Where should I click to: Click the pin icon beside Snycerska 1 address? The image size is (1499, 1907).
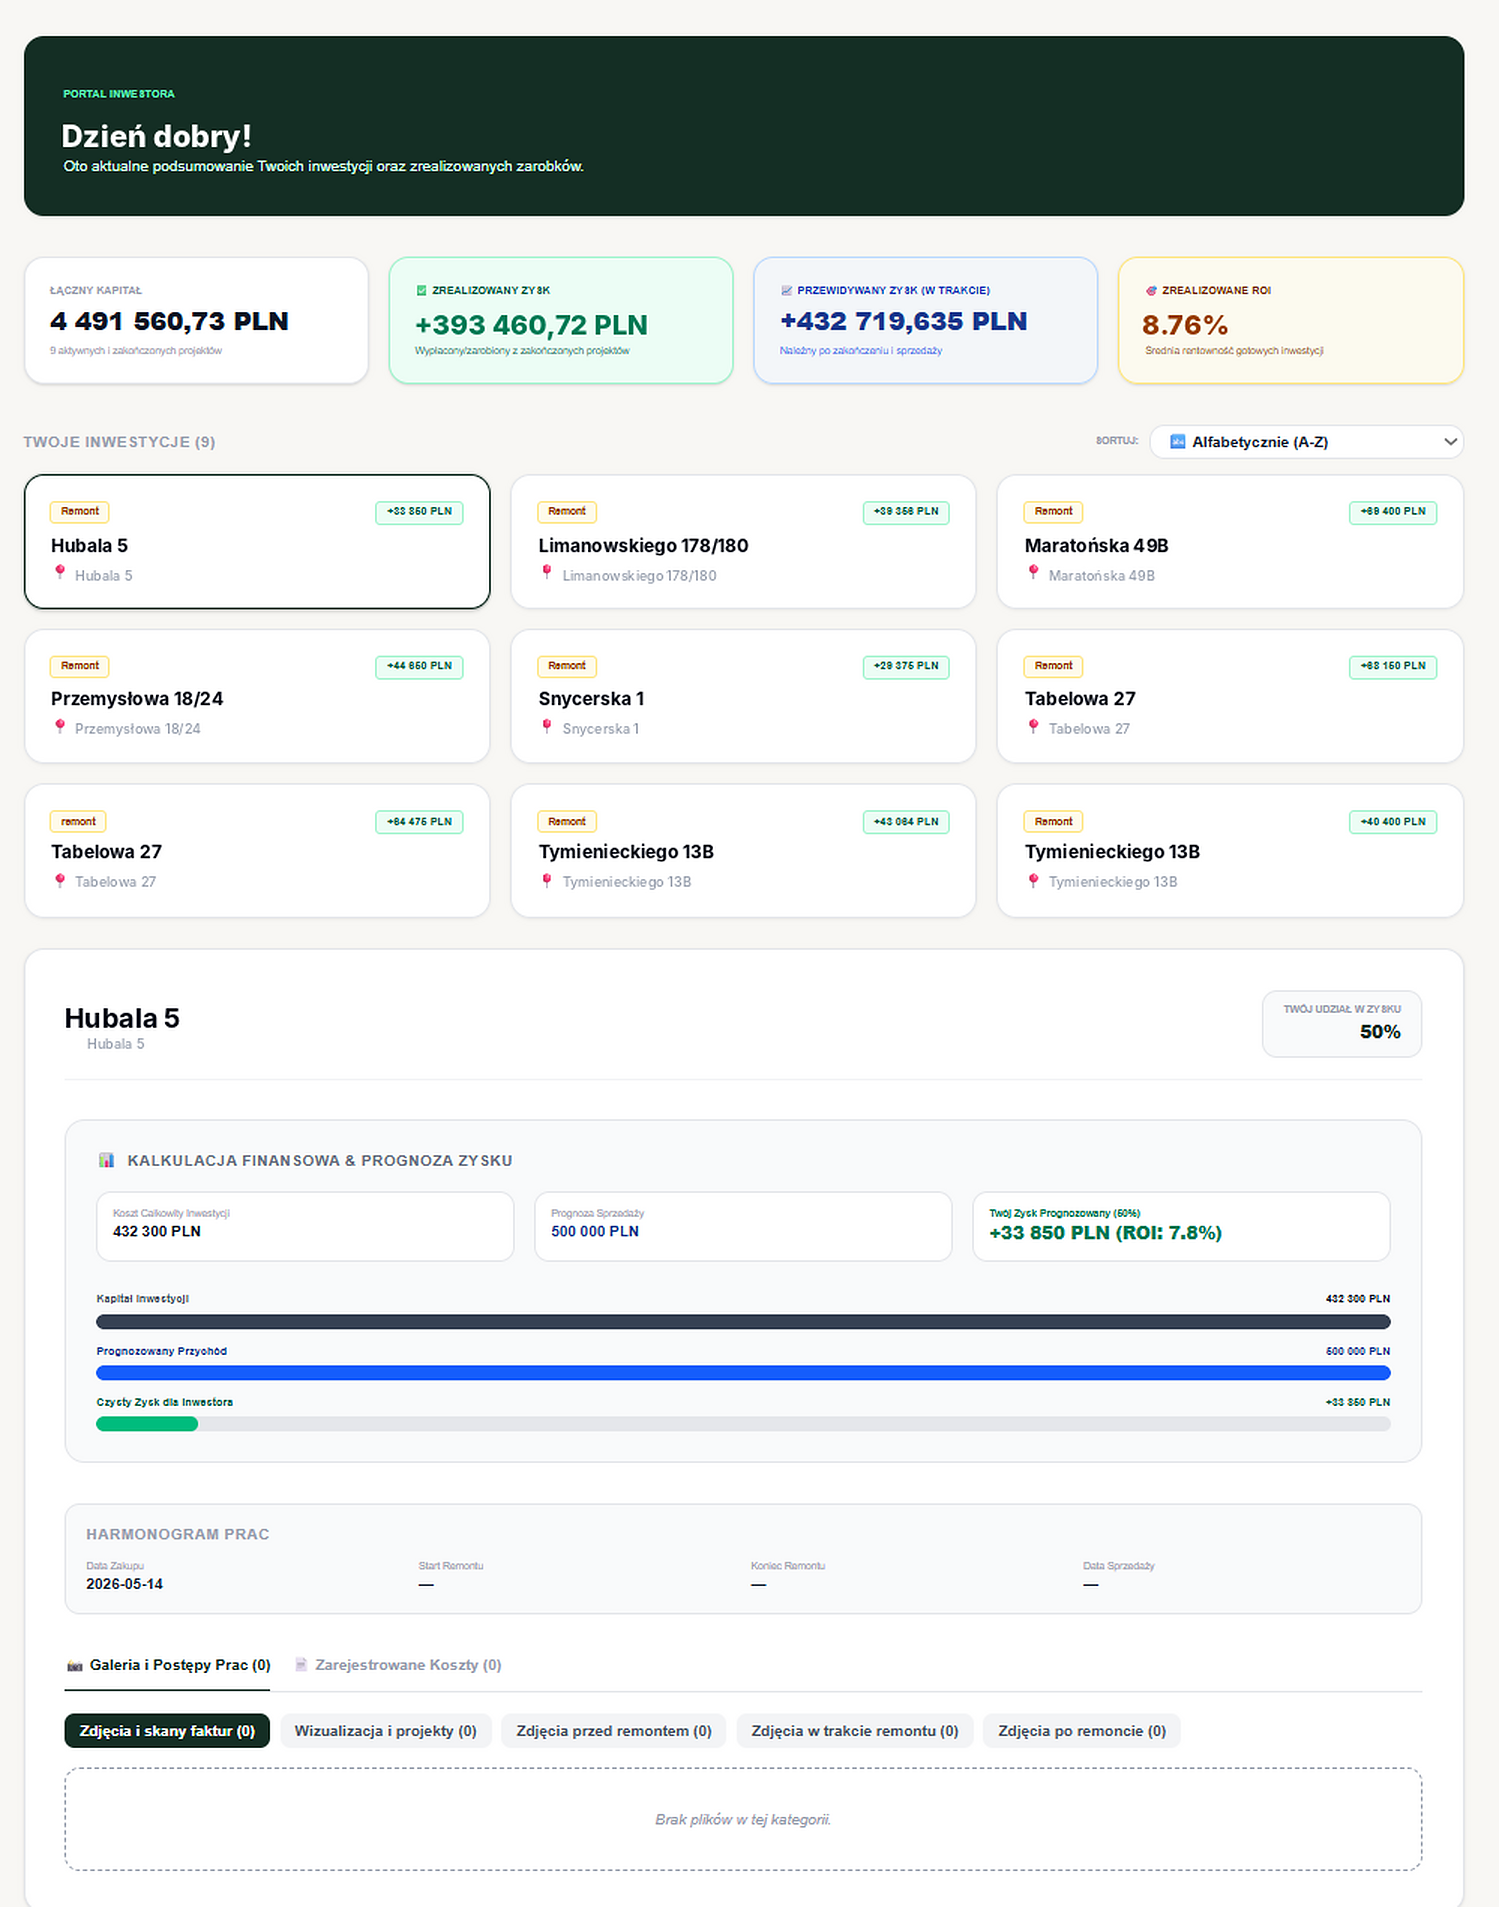547,727
